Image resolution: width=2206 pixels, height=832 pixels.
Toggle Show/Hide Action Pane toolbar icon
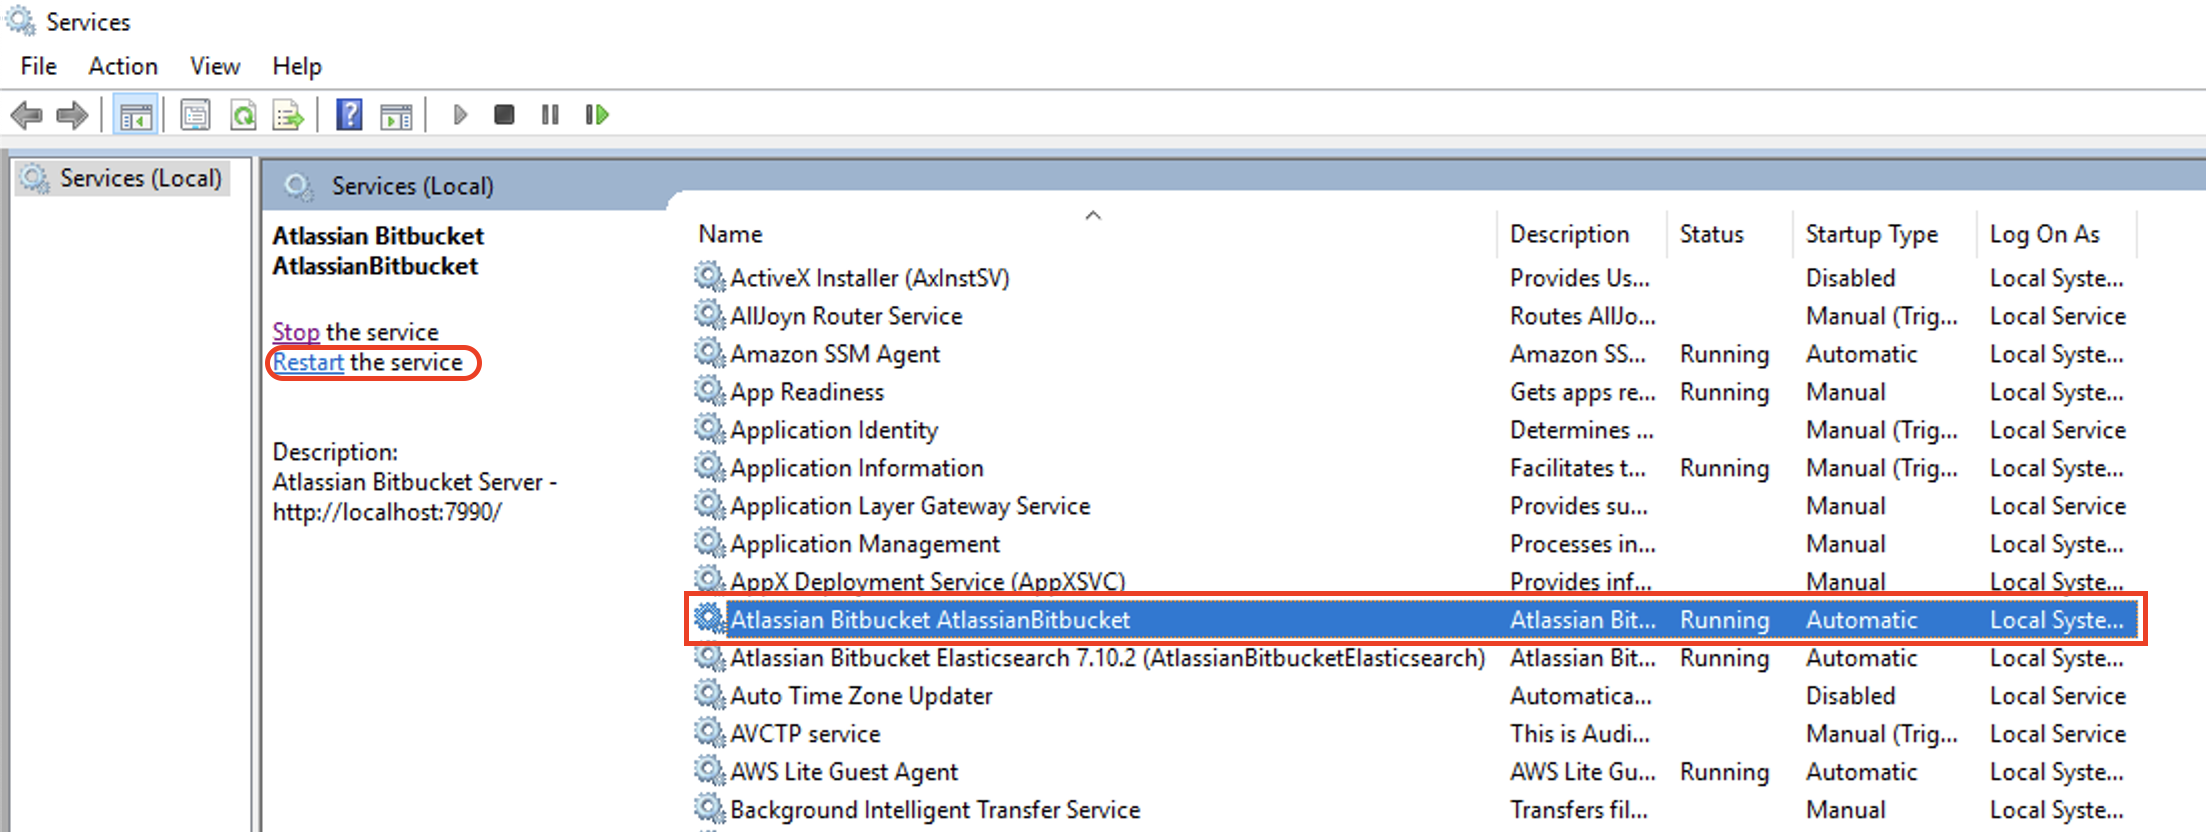(x=396, y=116)
